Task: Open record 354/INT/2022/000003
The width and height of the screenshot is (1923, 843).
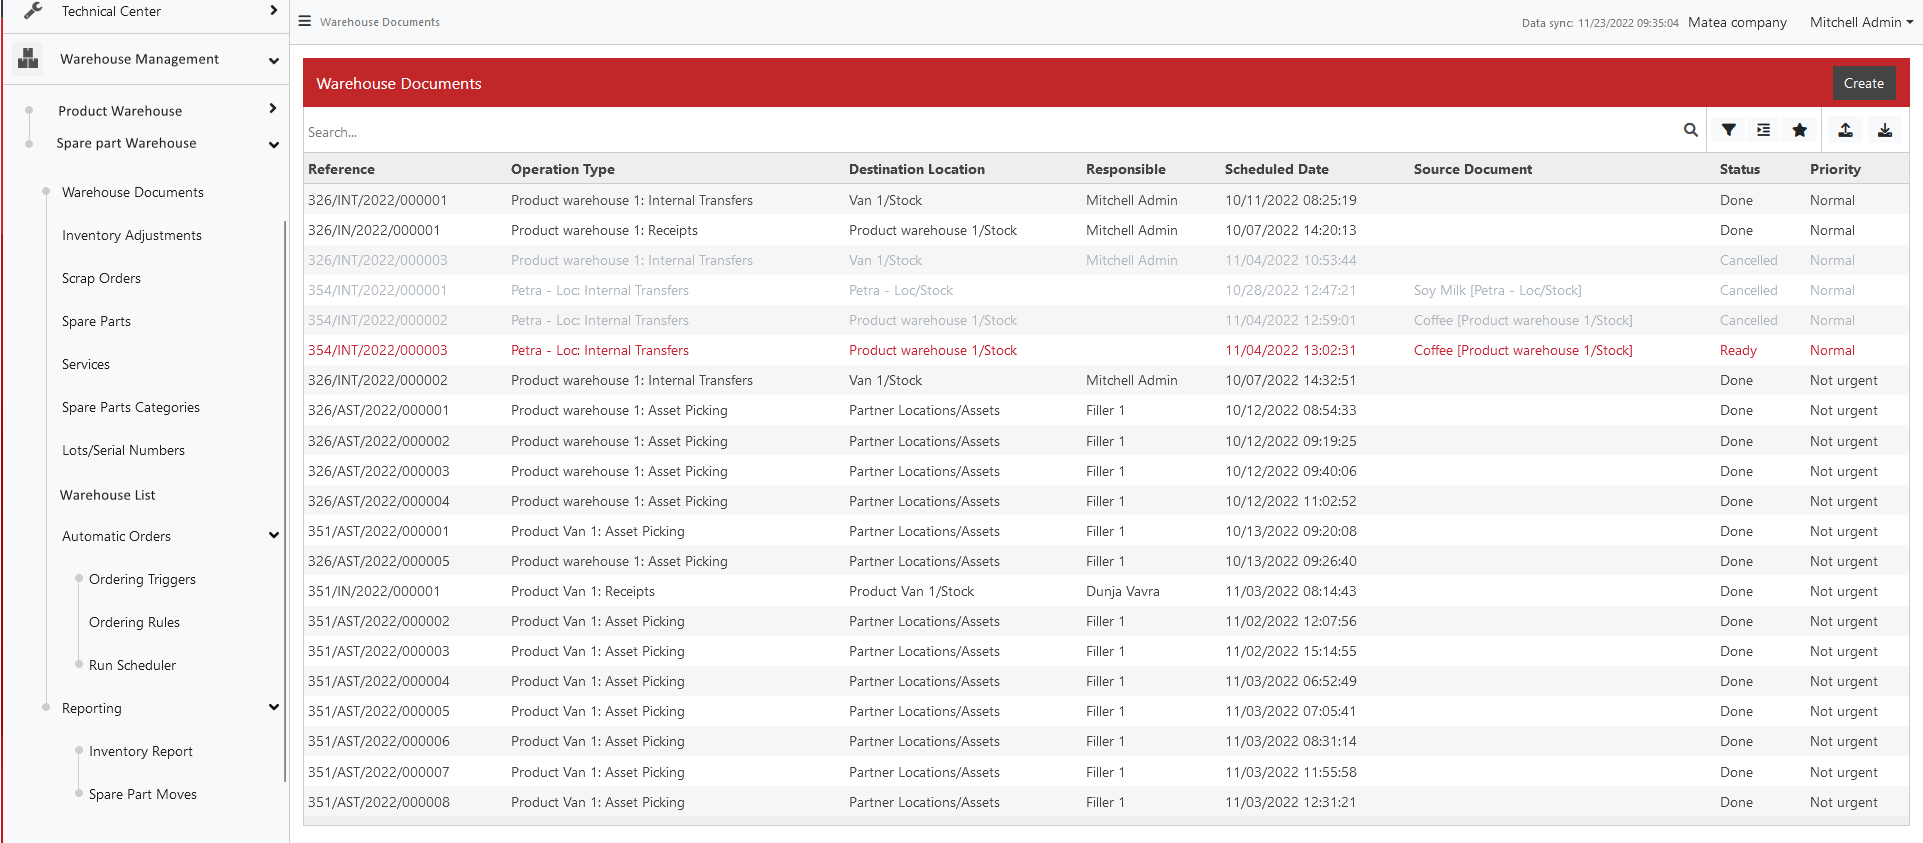Action: [377, 350]
